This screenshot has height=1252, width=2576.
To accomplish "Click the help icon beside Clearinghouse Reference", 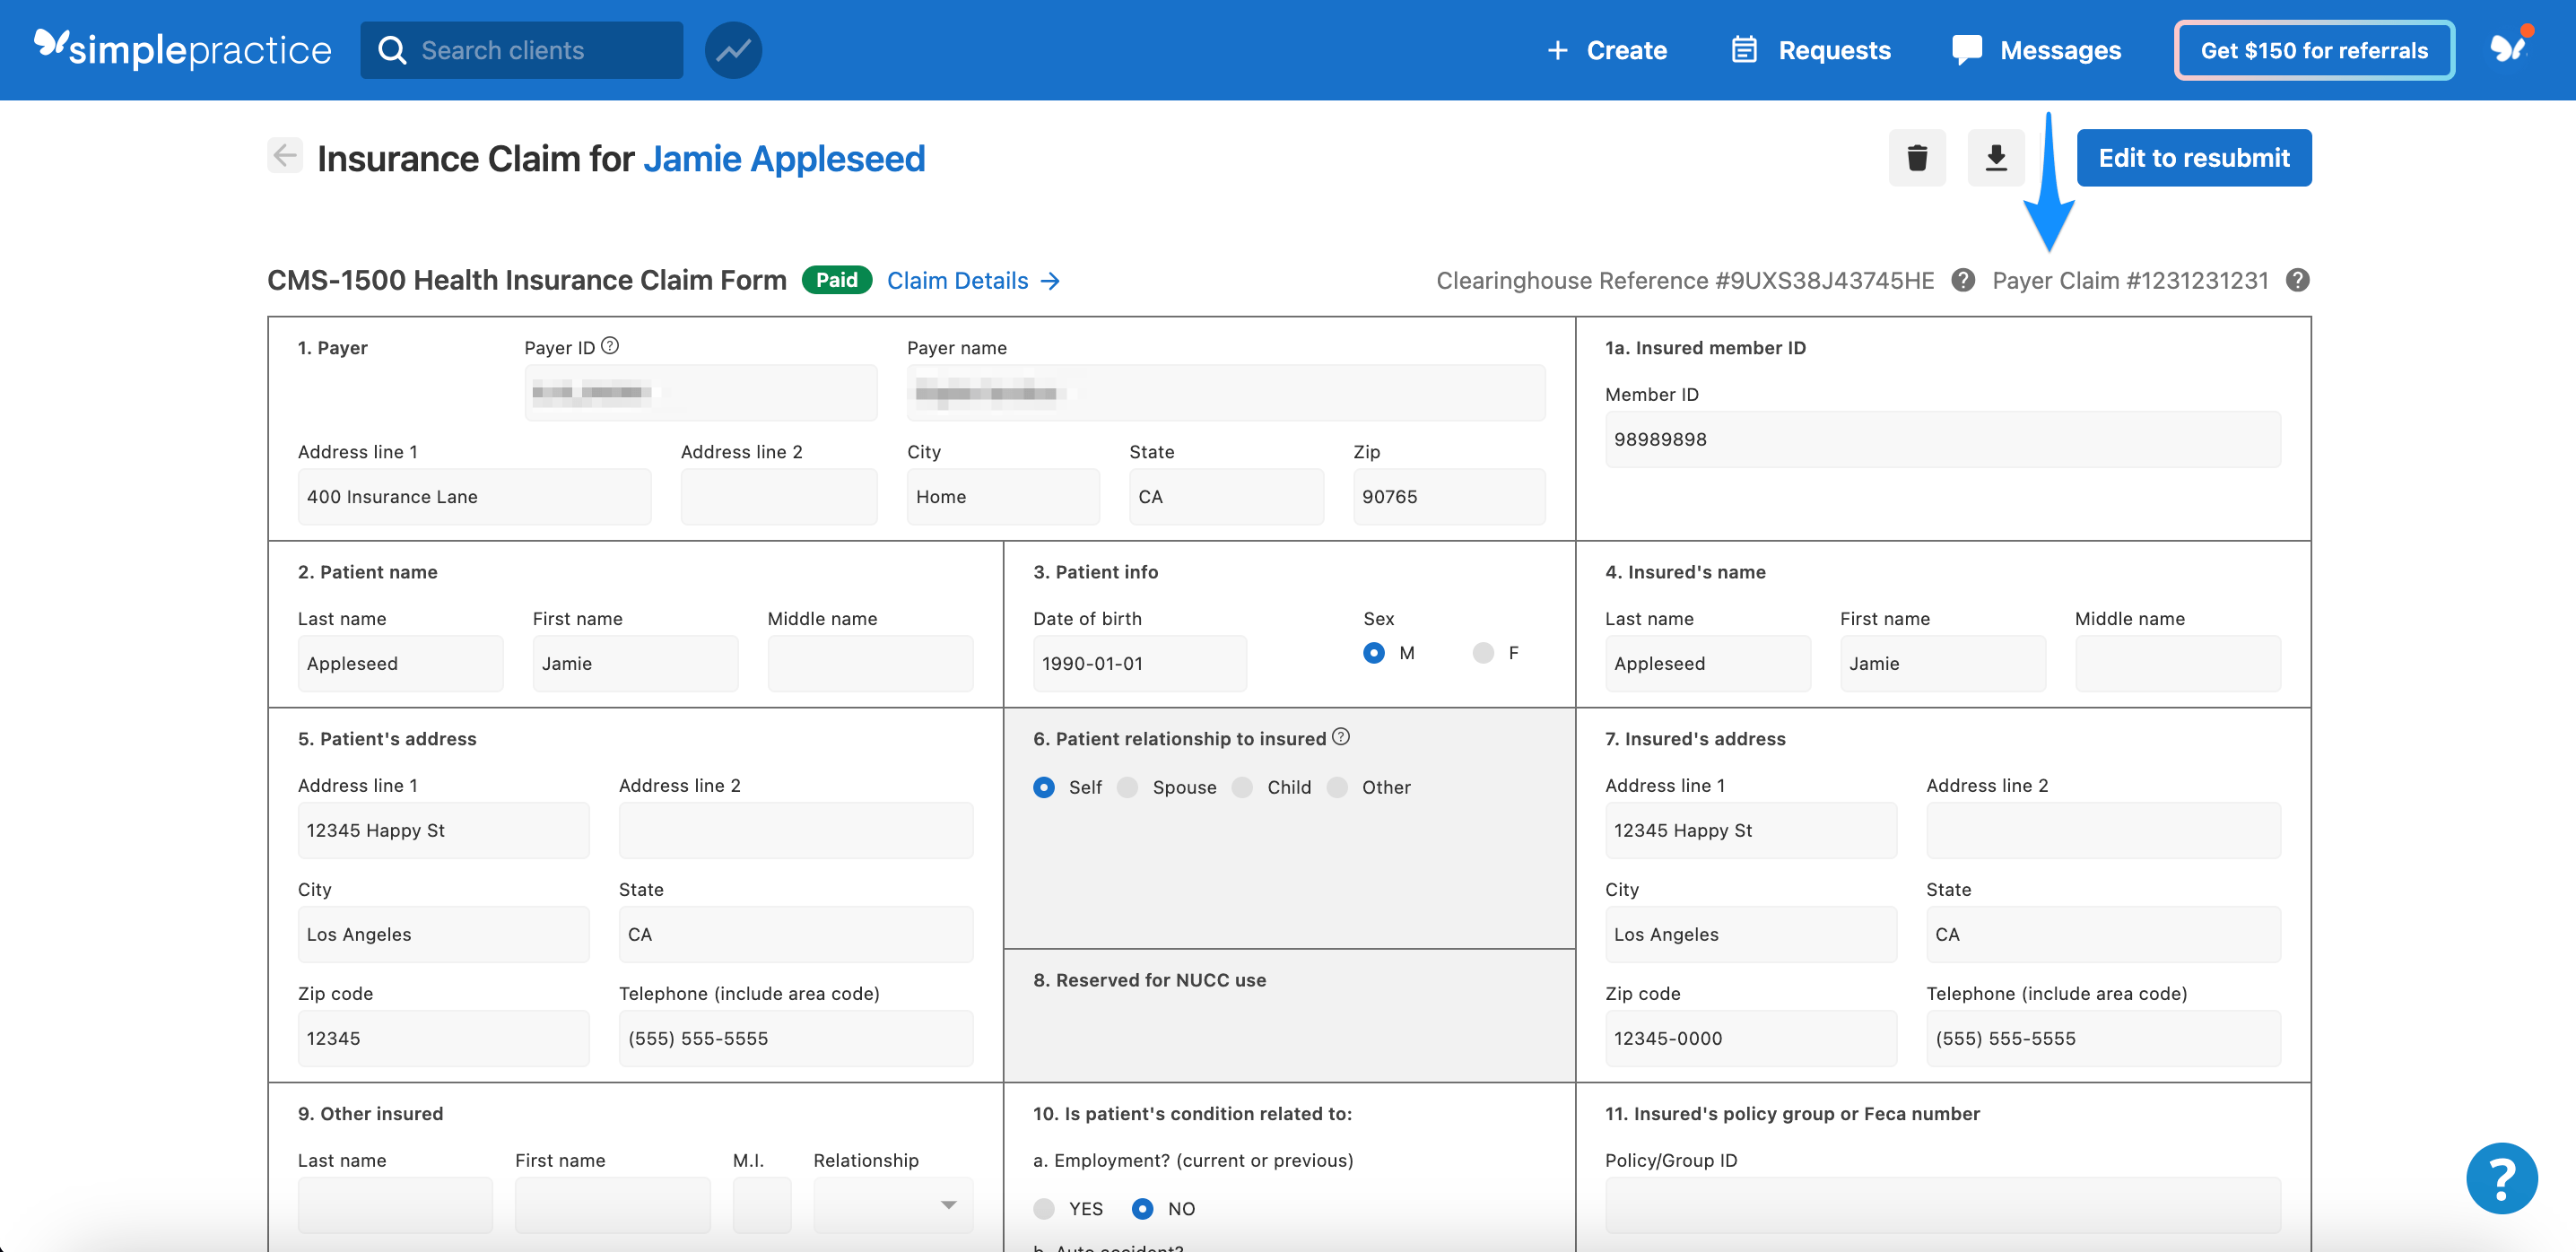I will (1963, 280).
